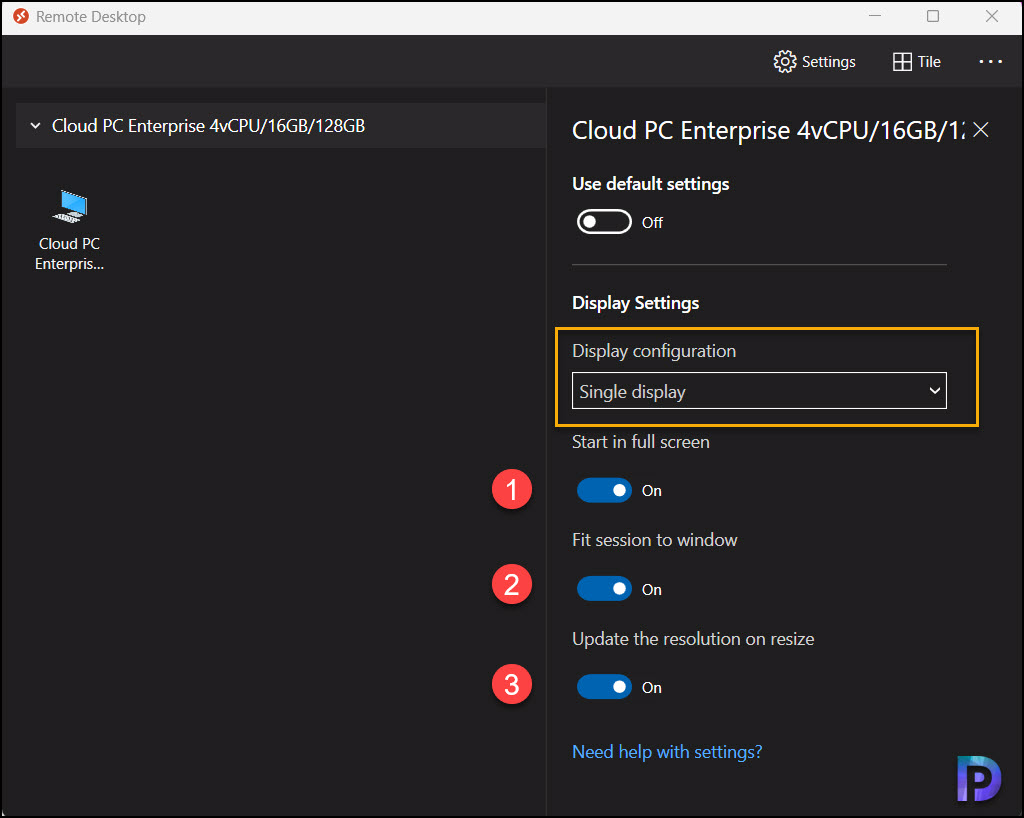The height and width of the screenshot is (818, 1024).
Task: Toggle Update the resolution on resize
Action: (604, 687)
